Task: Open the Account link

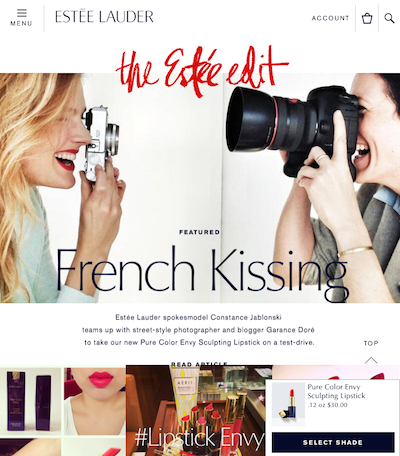Action: click(x=330, y=18)
